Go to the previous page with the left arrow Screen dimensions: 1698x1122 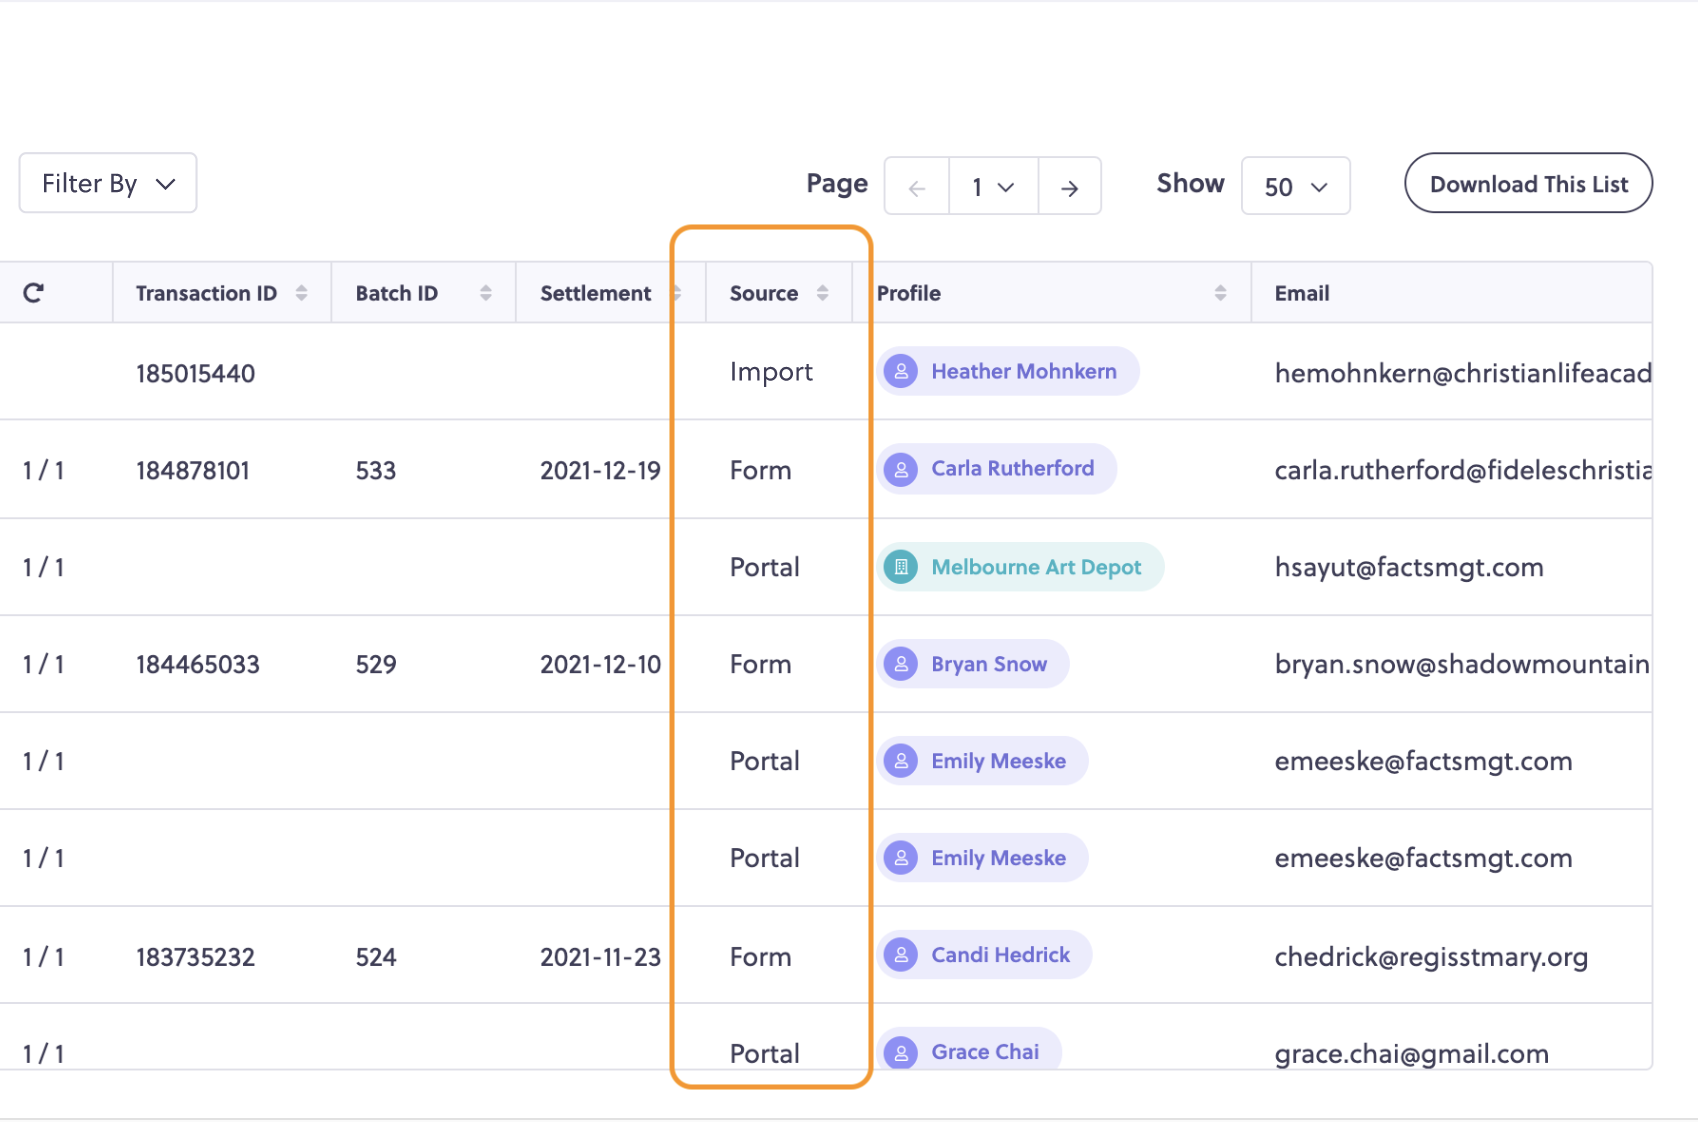[x=915, y=186]
